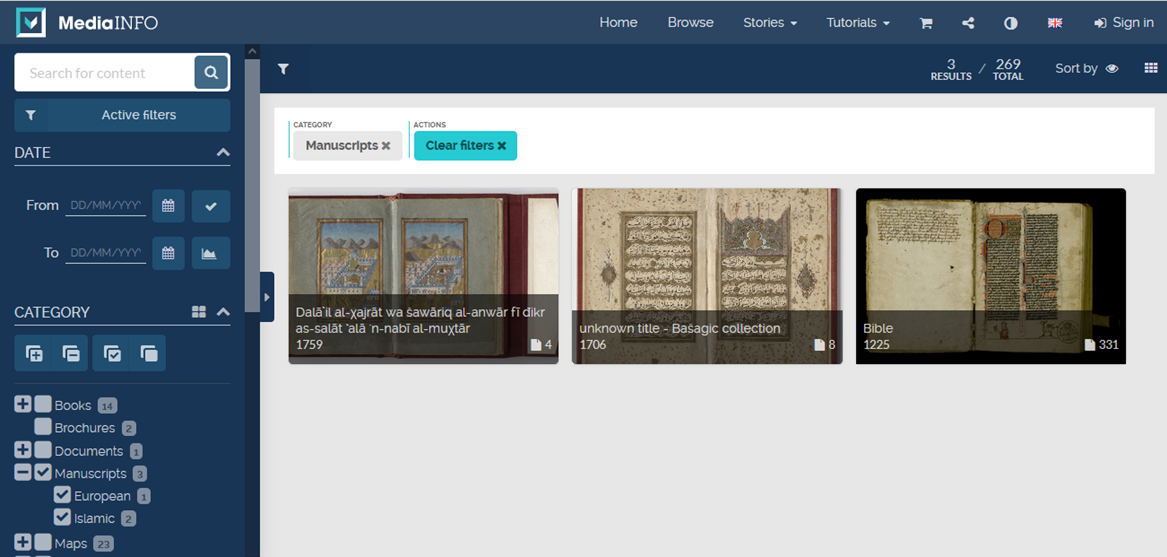Sign in to the site
The width and height of the screenshot is (1167, 557).
click(x=1124, y=22)
